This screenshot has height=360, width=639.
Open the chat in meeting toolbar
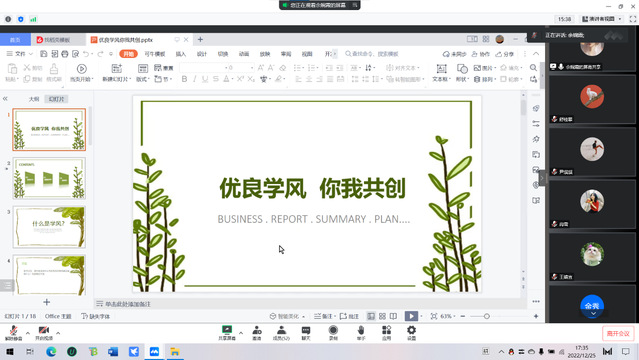(x=306, y=333)
